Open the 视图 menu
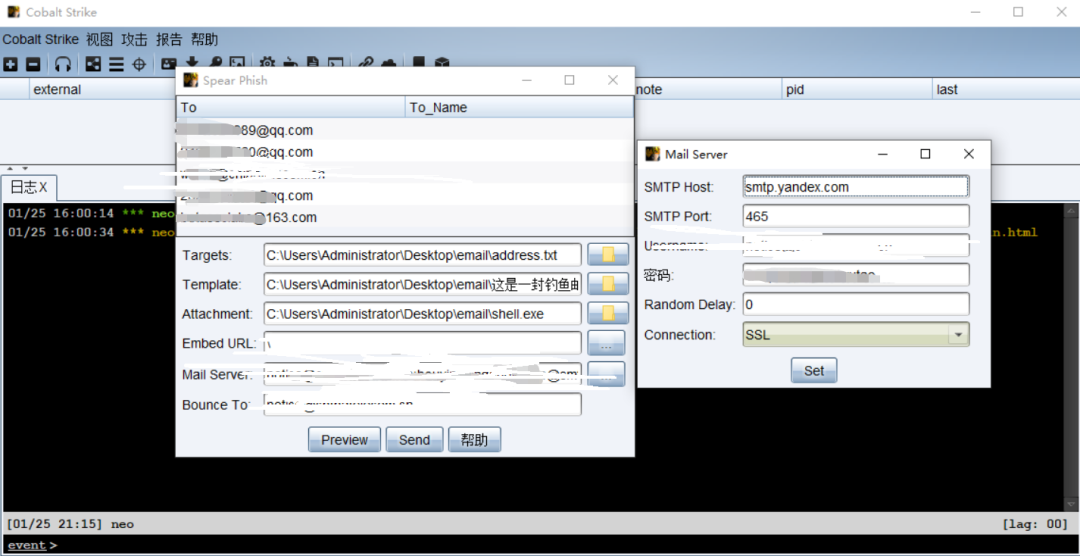This screenshot has width=1080, height=556. click(x=100, y=39)
